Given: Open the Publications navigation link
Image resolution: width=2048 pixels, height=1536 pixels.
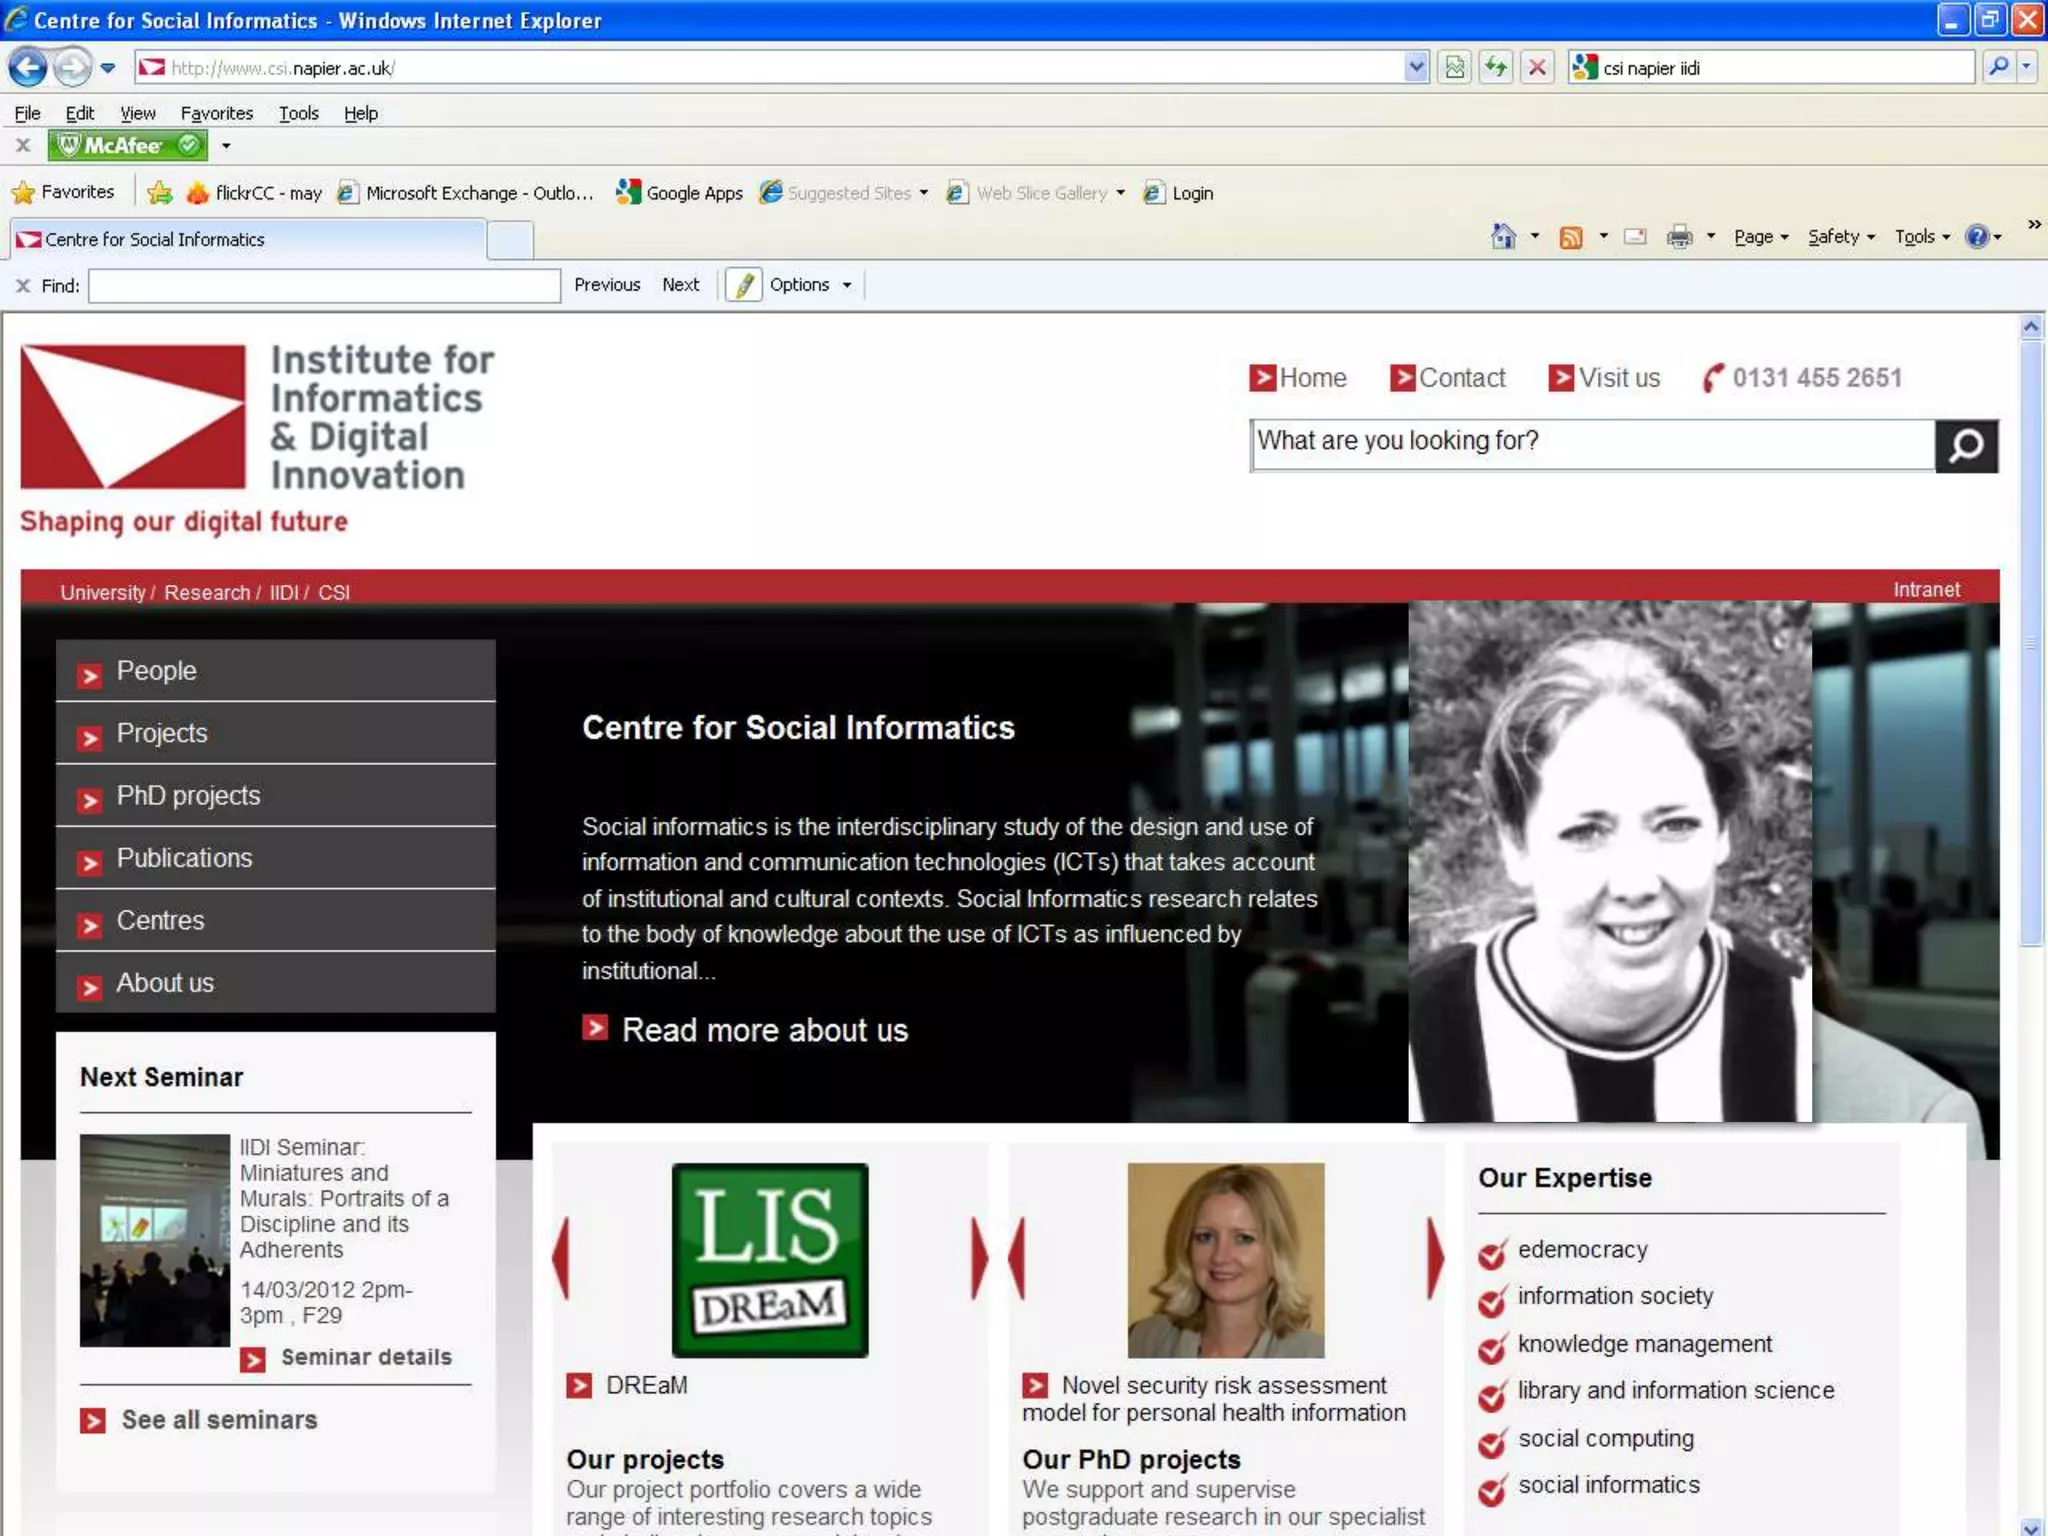Looking at the screenshot, I should pos(184,858).
